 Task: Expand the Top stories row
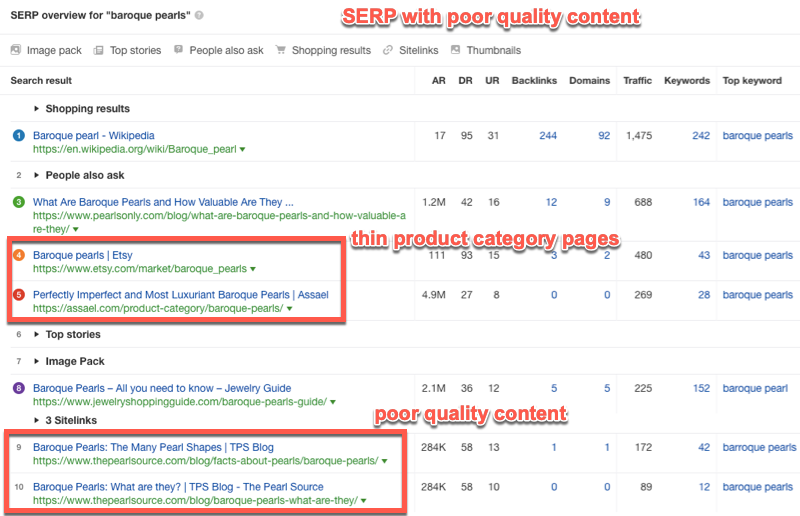pyautogui.click(x=38, y=335)
